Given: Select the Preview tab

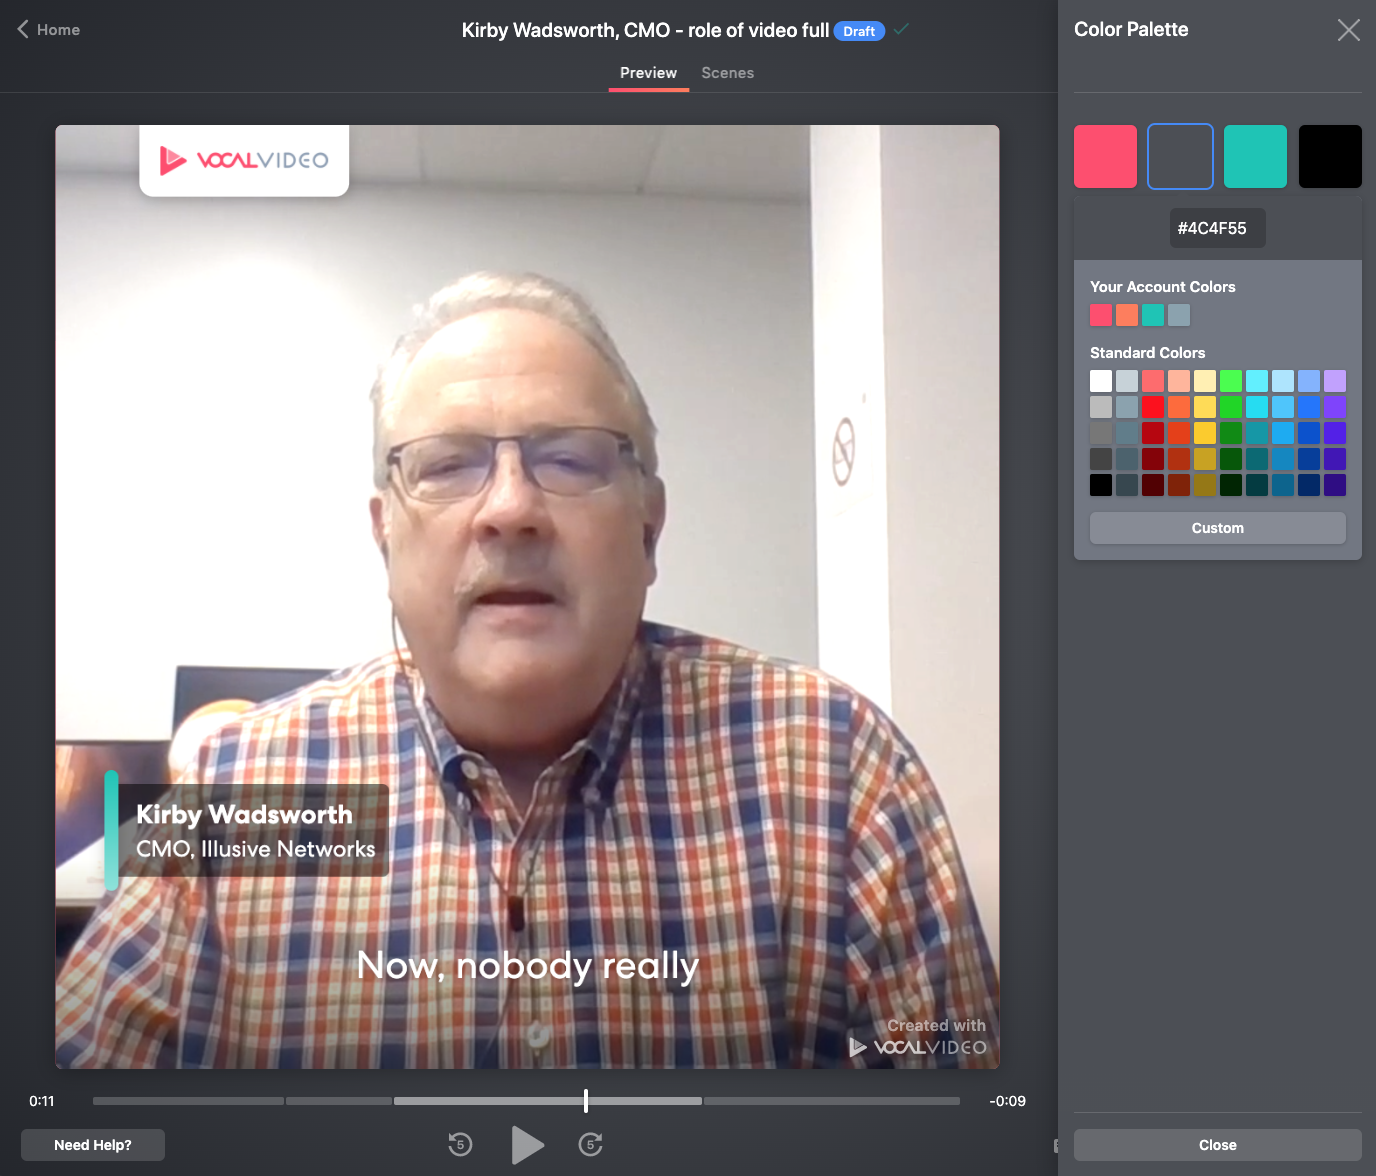Looking at the screenshot, I should [648, 73].
